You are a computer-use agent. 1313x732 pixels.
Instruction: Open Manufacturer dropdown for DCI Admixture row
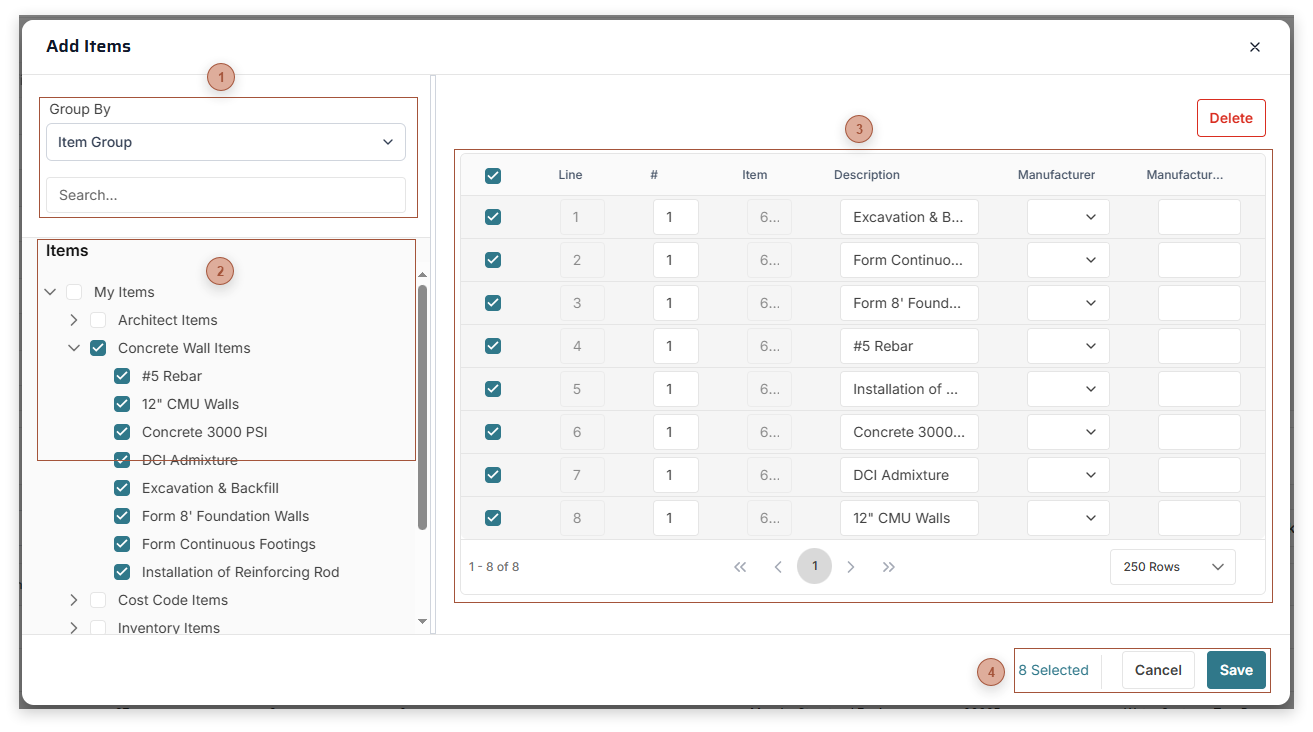[1068, 474]
